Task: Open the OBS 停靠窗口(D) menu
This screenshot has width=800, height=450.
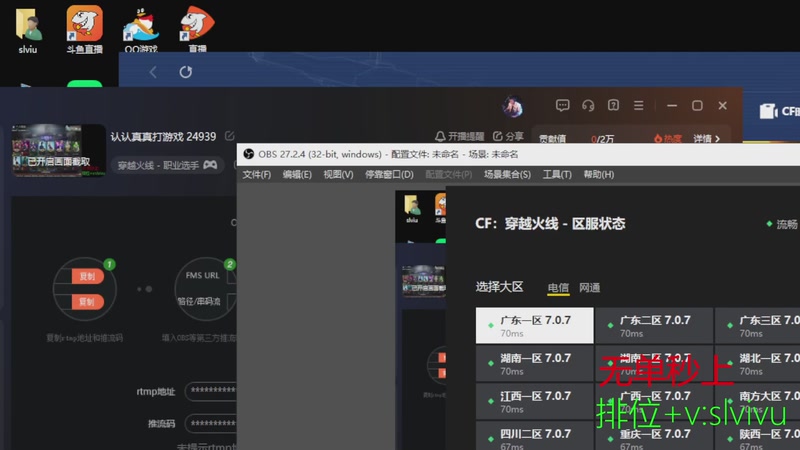Action: [389, 174]
